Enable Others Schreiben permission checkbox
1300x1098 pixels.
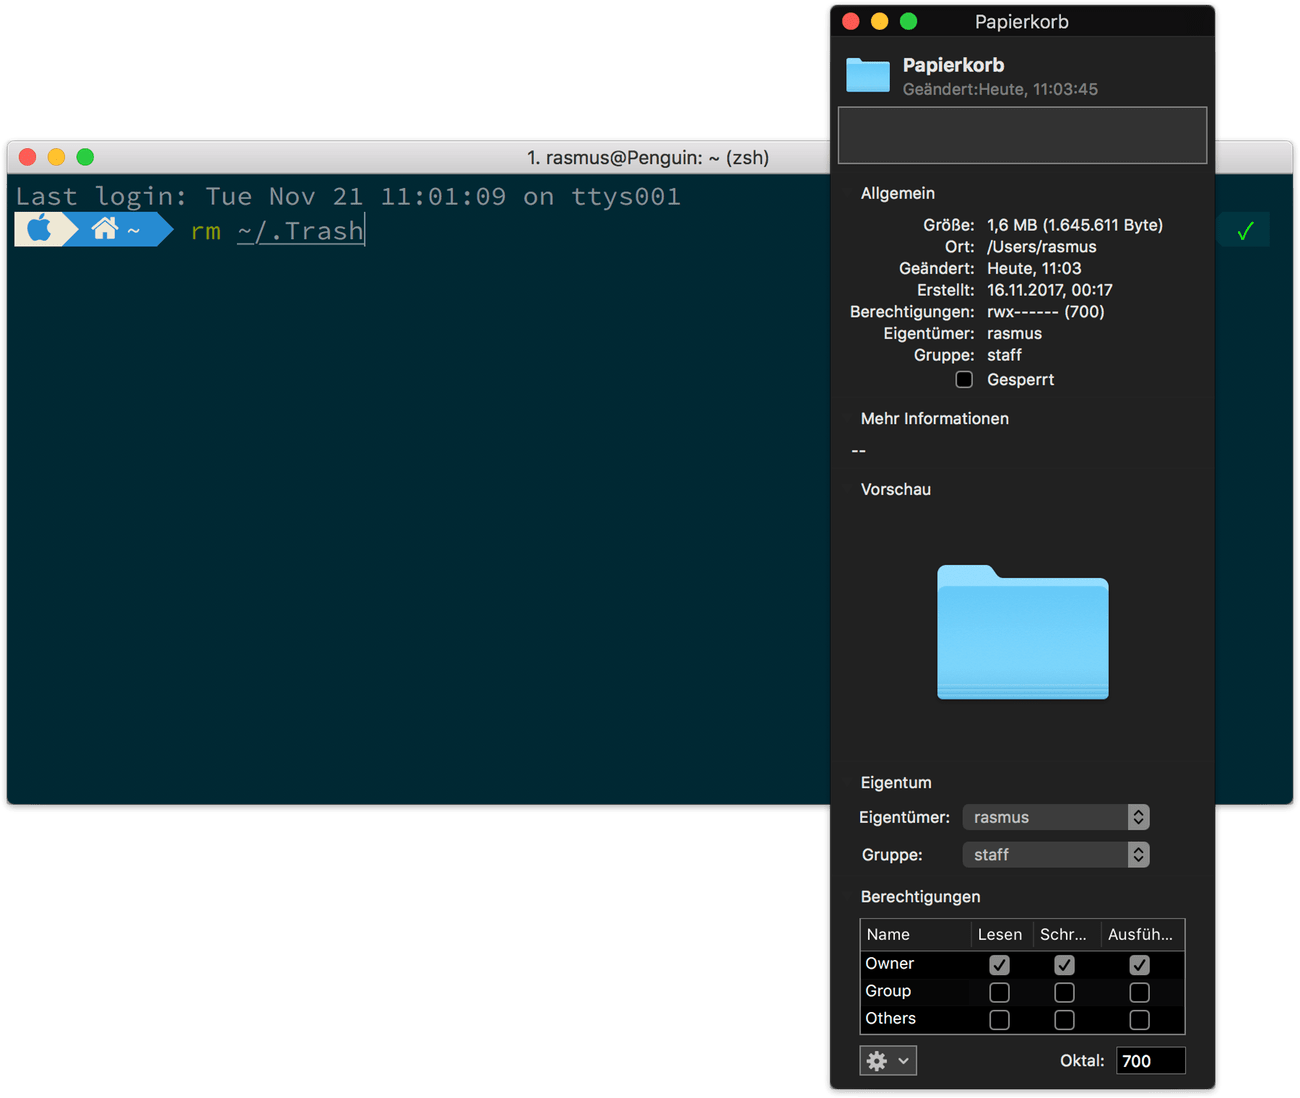point(1064,1019)
